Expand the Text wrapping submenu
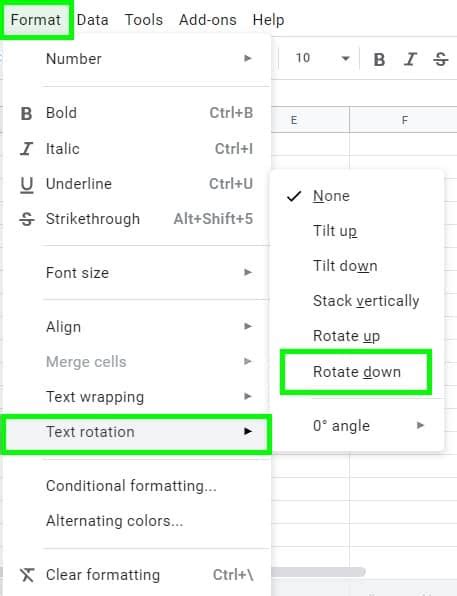This screenshot has width=457, height=596. pyautogui.click(x=137, y=396)
